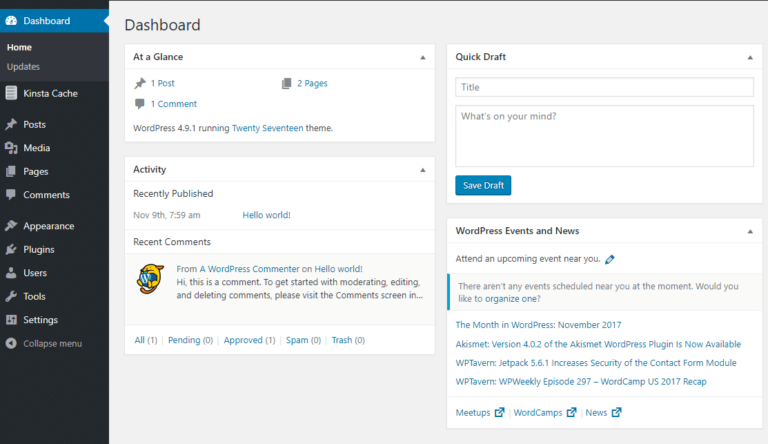This screenshot has width=768, height=444.
Task: Click the Users person icon
Action: coord(11,273)
